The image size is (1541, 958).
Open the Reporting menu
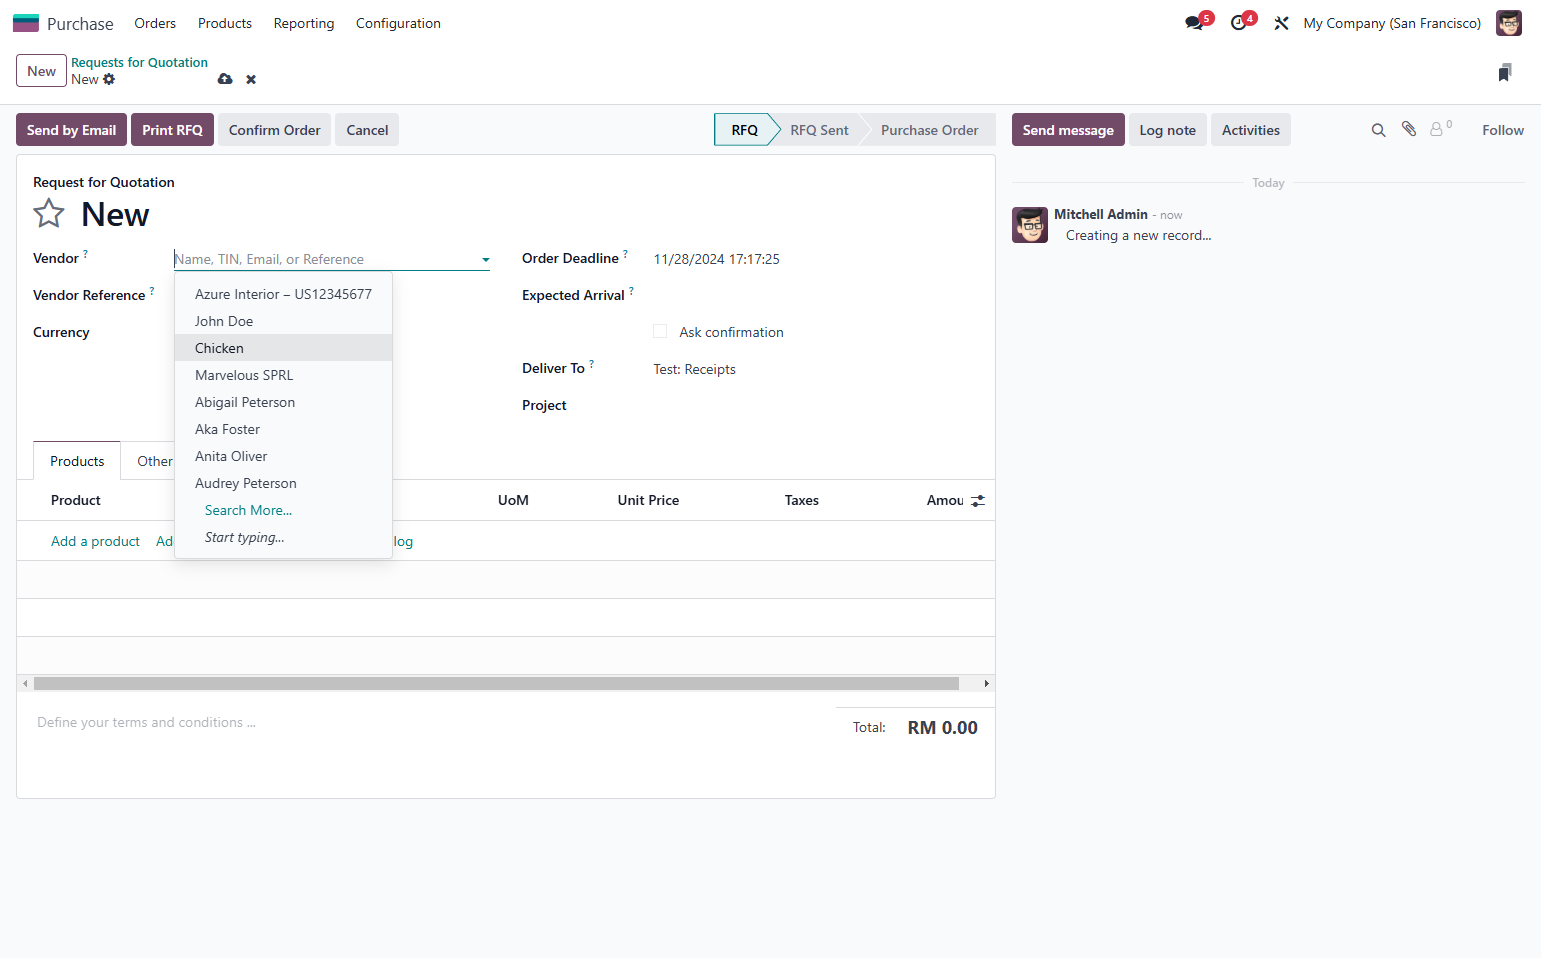[304, 23]
